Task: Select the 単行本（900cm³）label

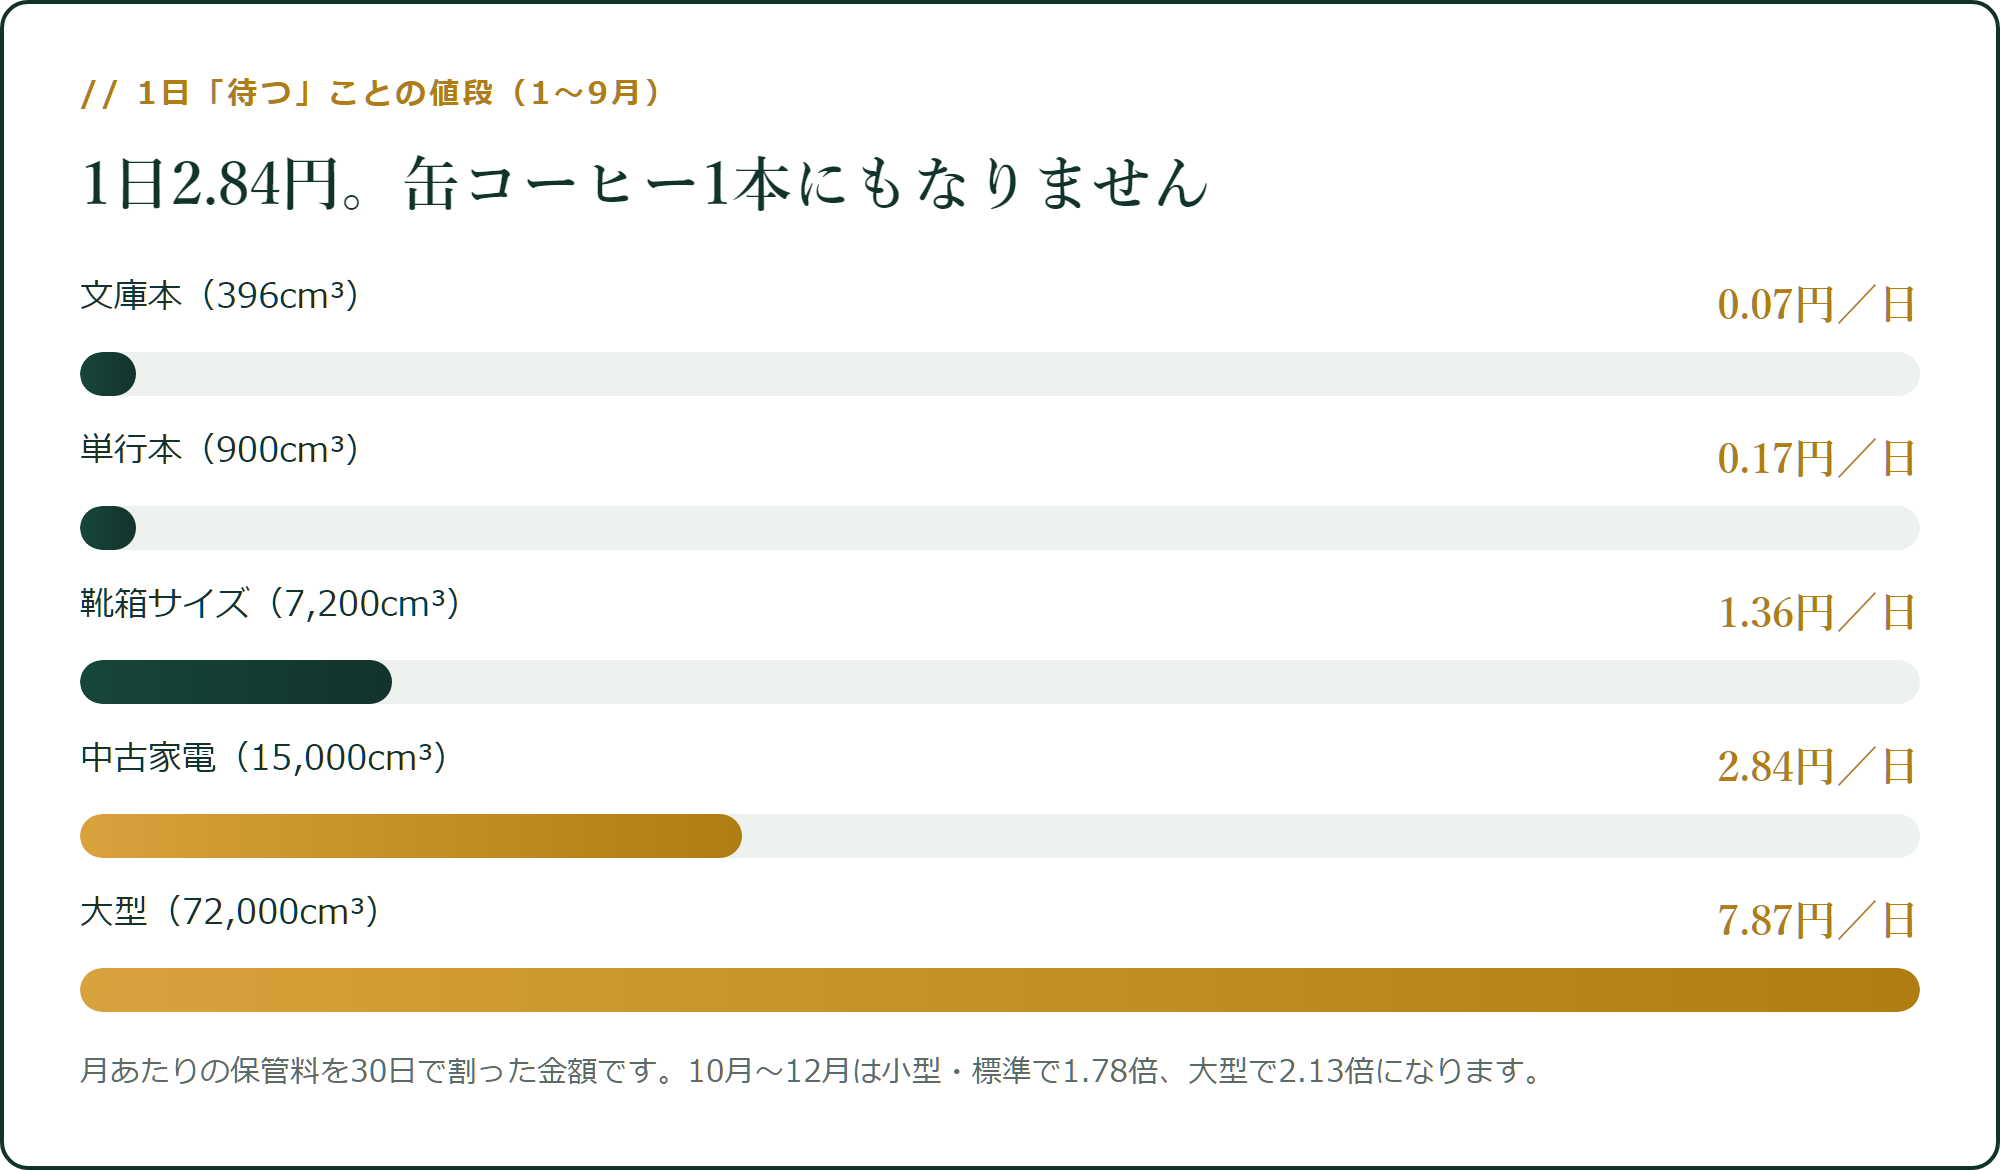Action: click(220, 450)
